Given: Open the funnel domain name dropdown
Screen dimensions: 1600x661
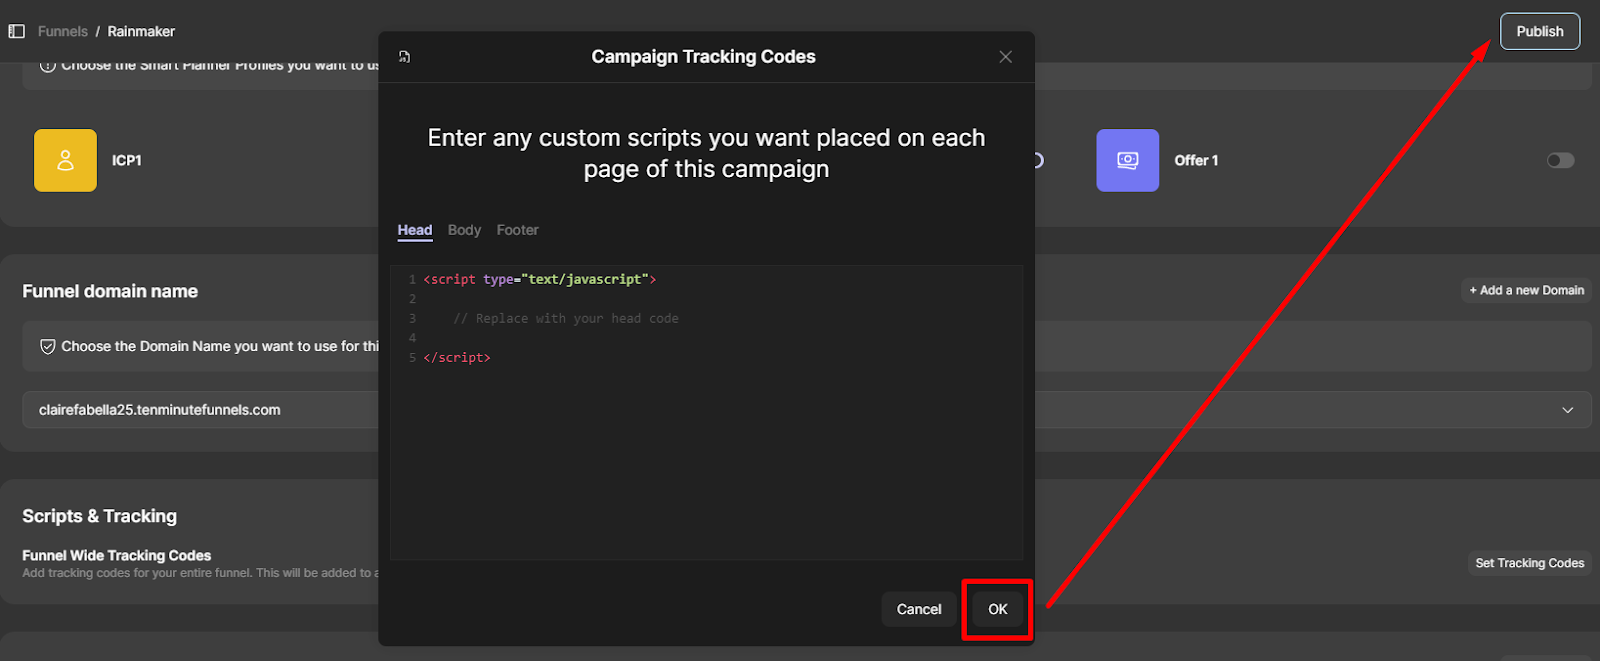Looking at the screenshot, I should point(806,410).
